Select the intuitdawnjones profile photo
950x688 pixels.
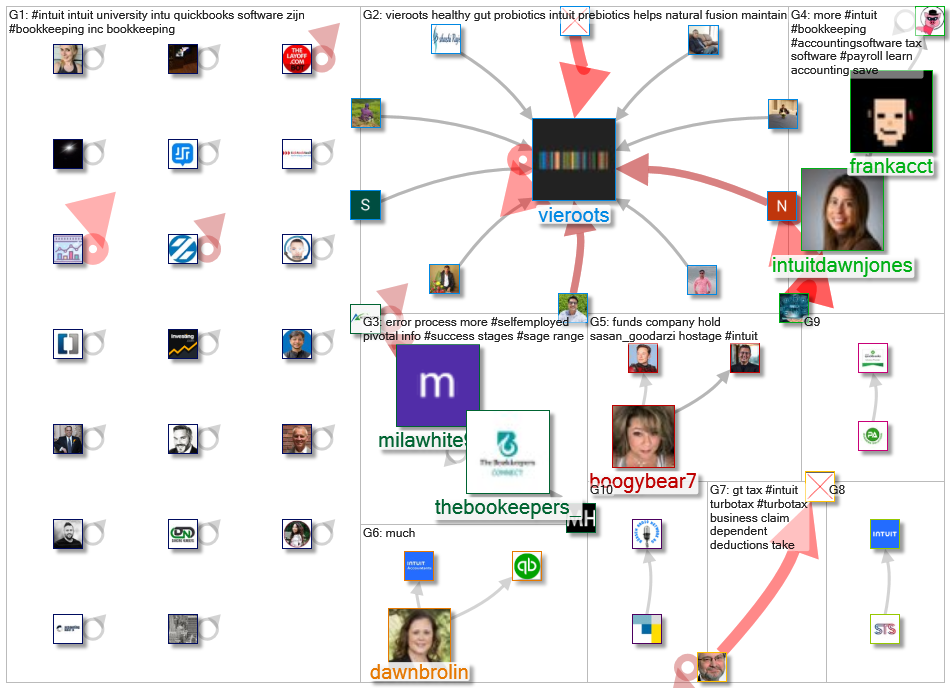pos(842,210)
